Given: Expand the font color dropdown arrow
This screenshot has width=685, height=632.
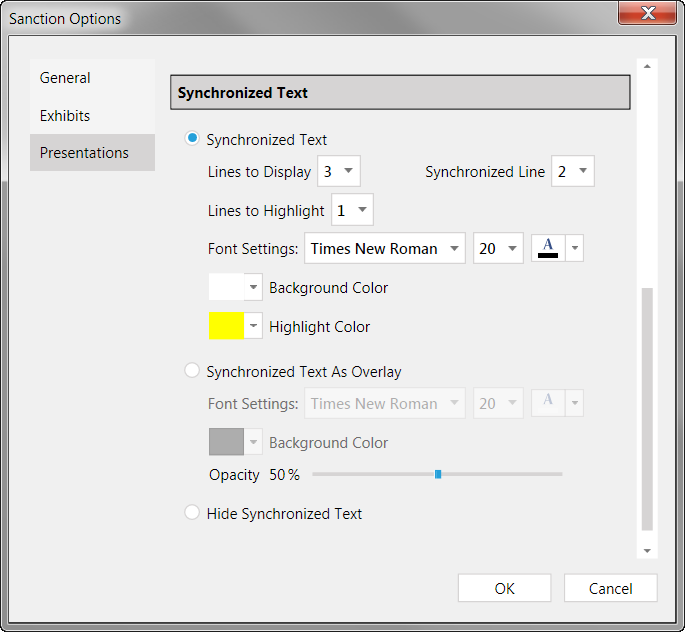Looking at the screenshot, I should pos(575,248).
